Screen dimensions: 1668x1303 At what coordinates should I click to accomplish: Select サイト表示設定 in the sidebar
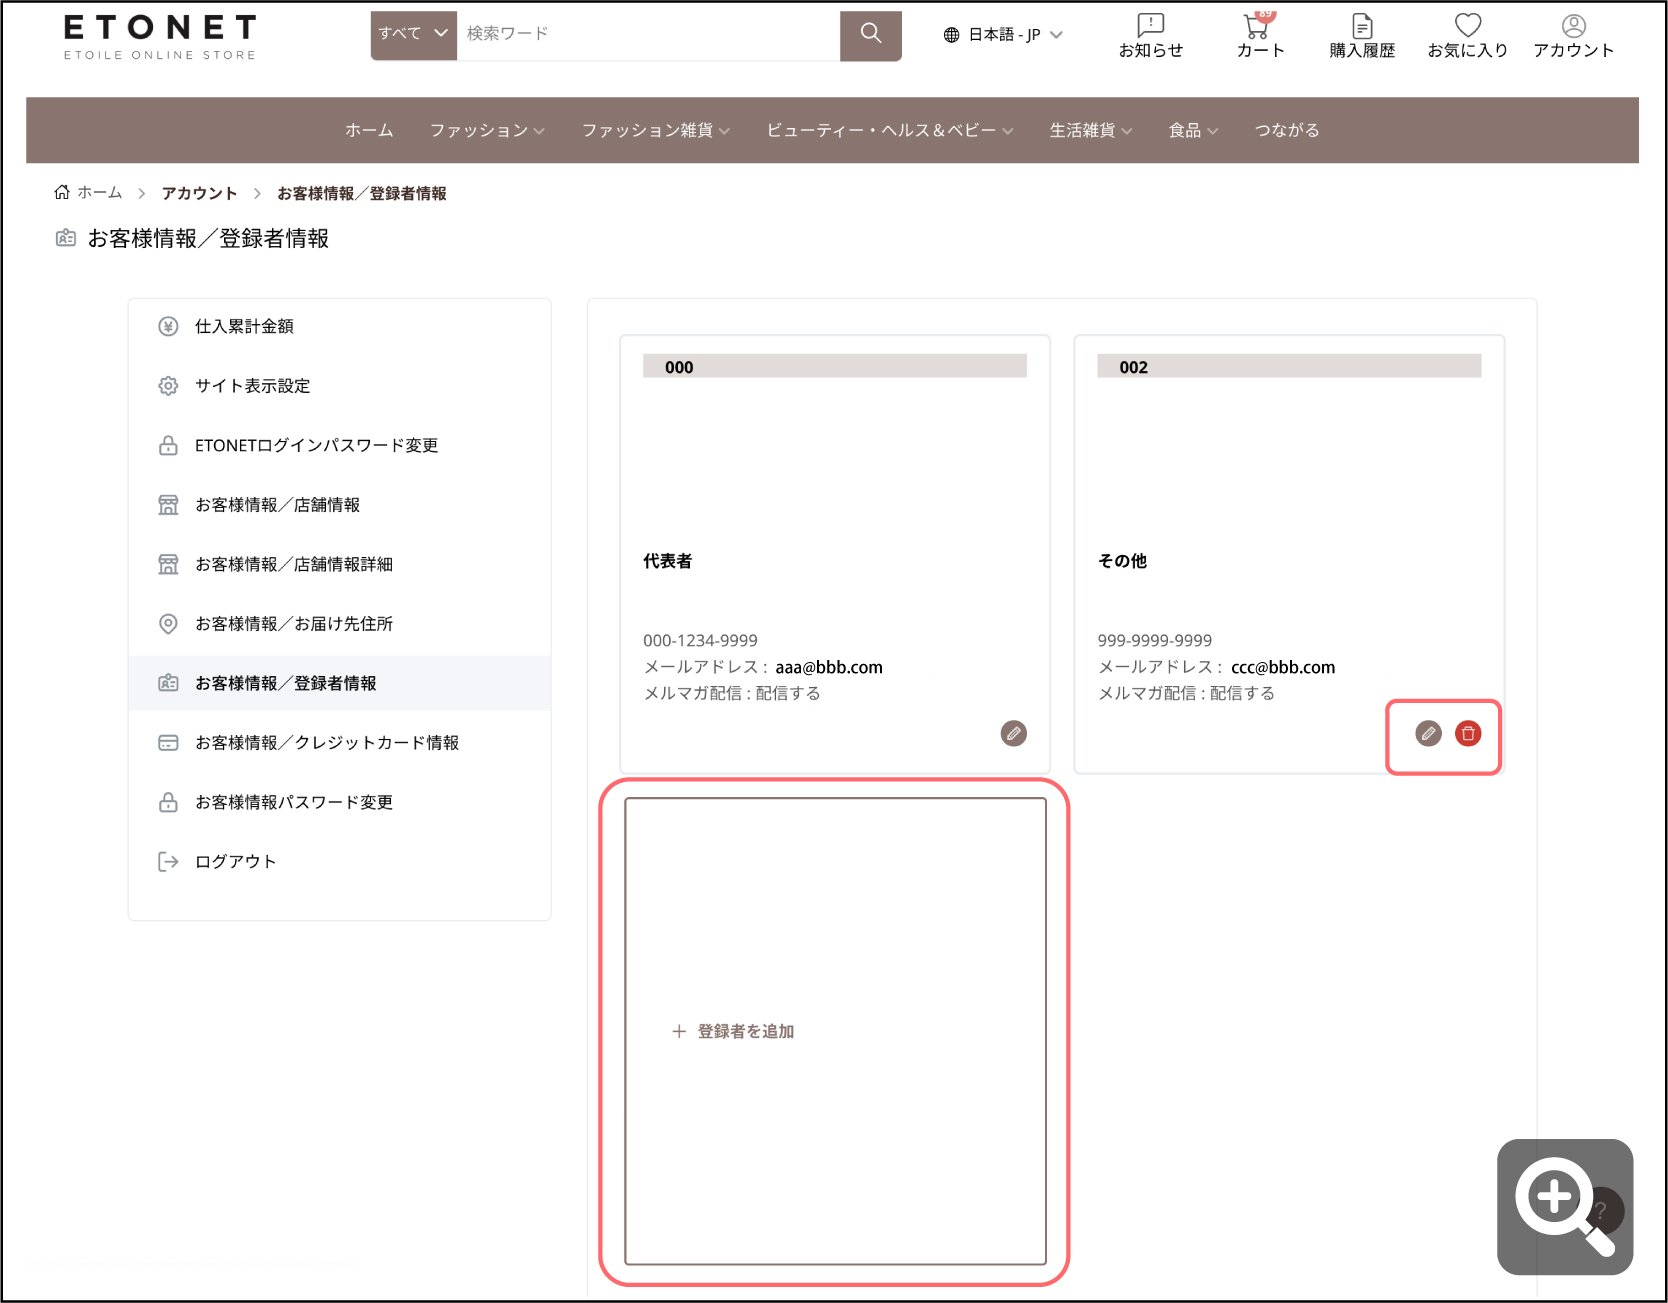tap(339, 386)
